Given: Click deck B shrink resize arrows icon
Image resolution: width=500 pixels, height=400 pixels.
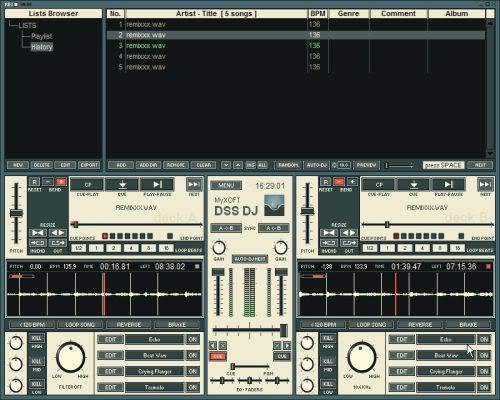Looking at the screenshot, I should point(329,233).
